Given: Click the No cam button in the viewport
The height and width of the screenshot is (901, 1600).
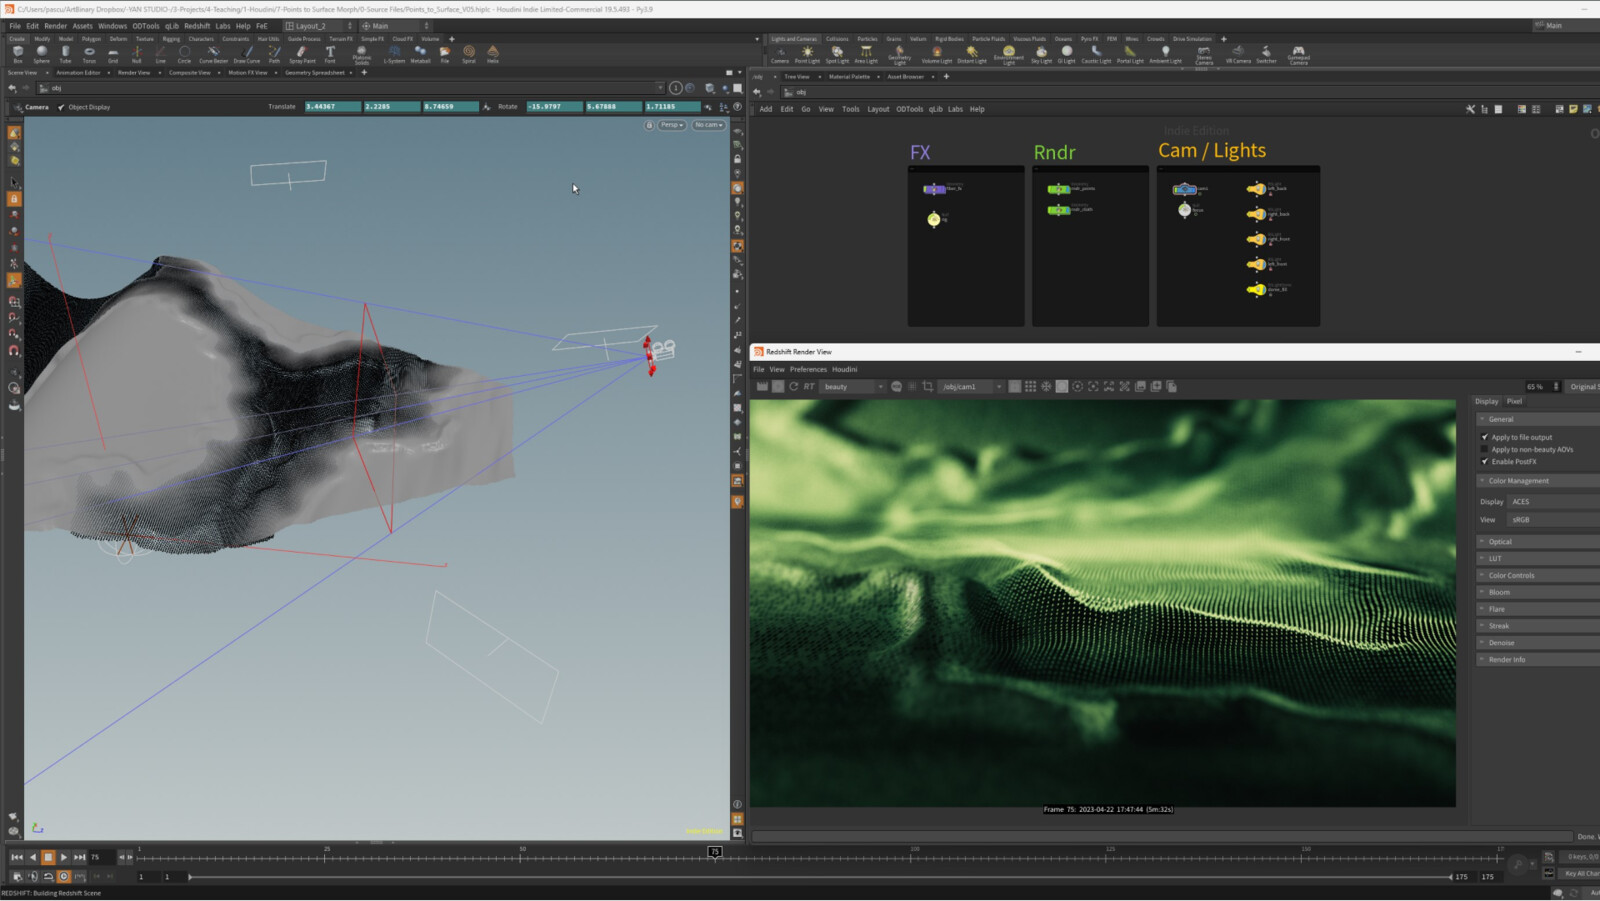Looking at the screenshot, I should [709, 124].
